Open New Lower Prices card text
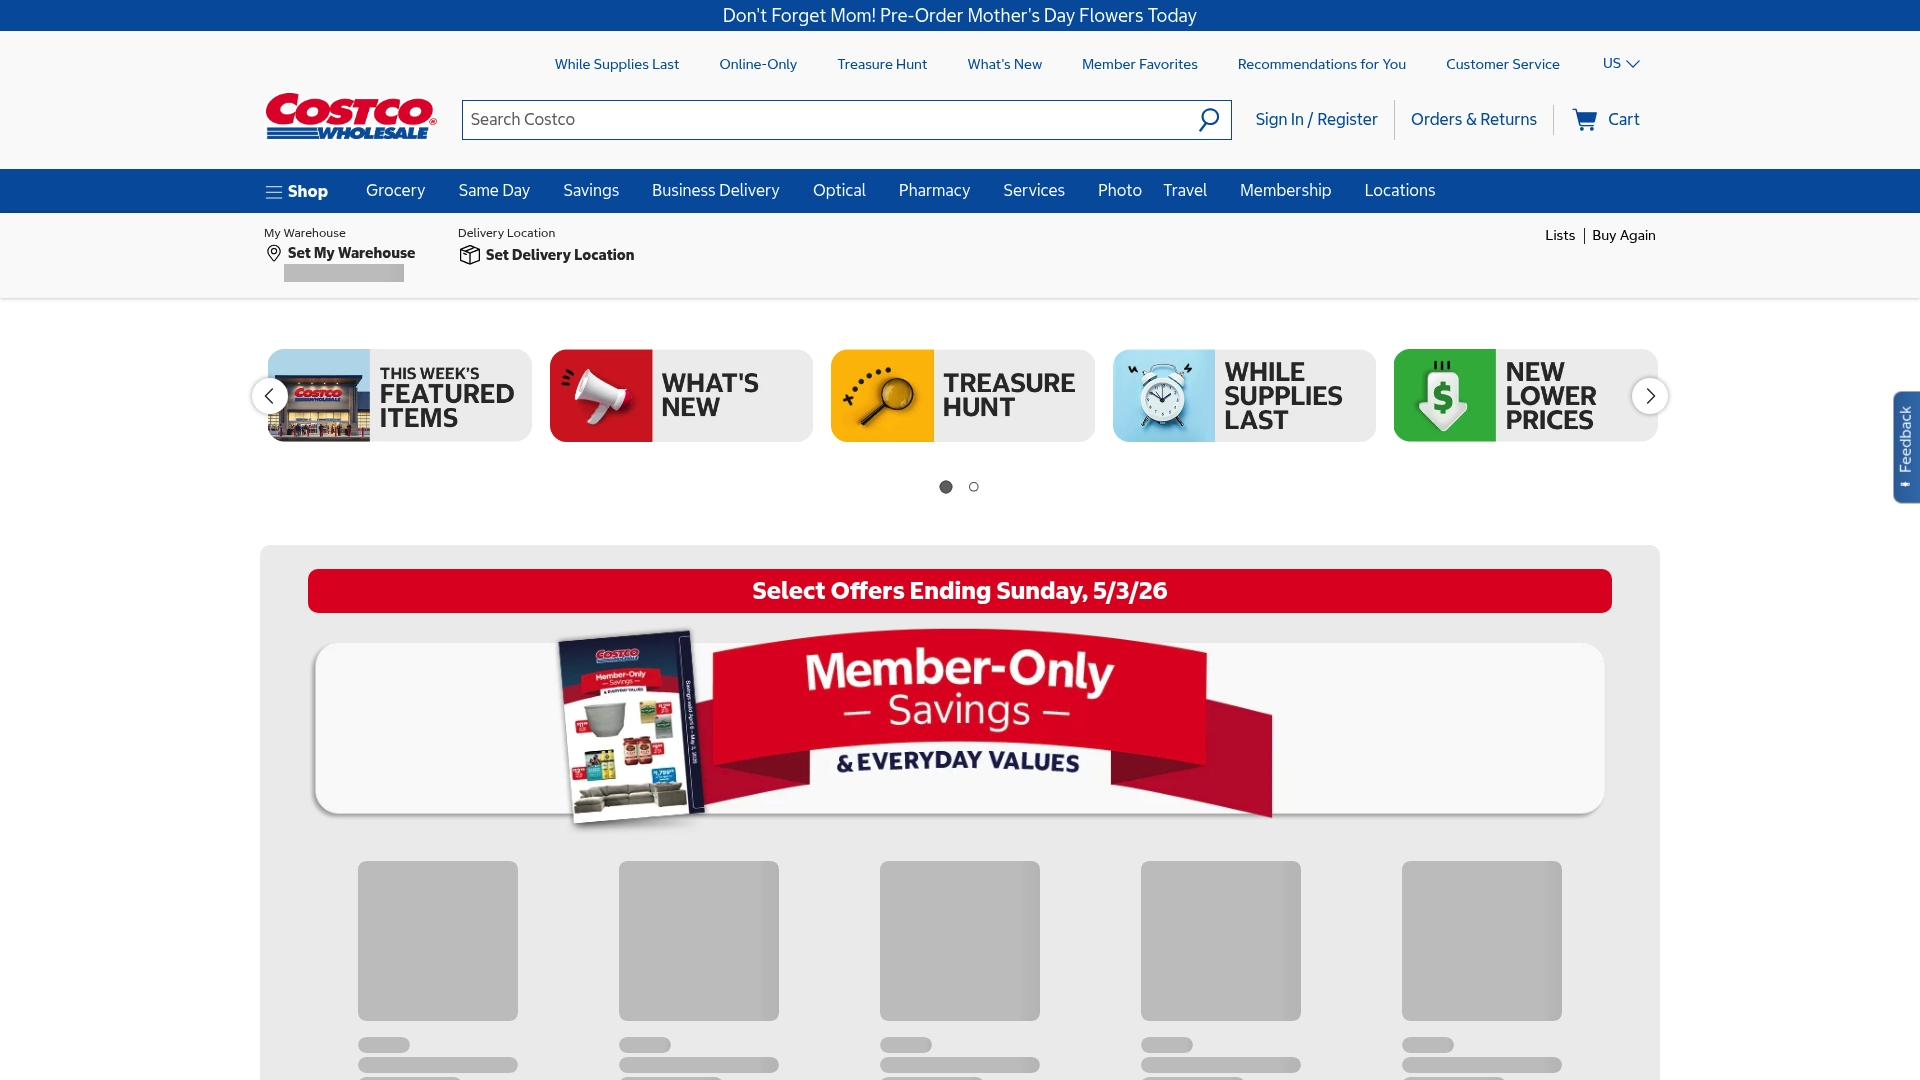 [1550, 396]
